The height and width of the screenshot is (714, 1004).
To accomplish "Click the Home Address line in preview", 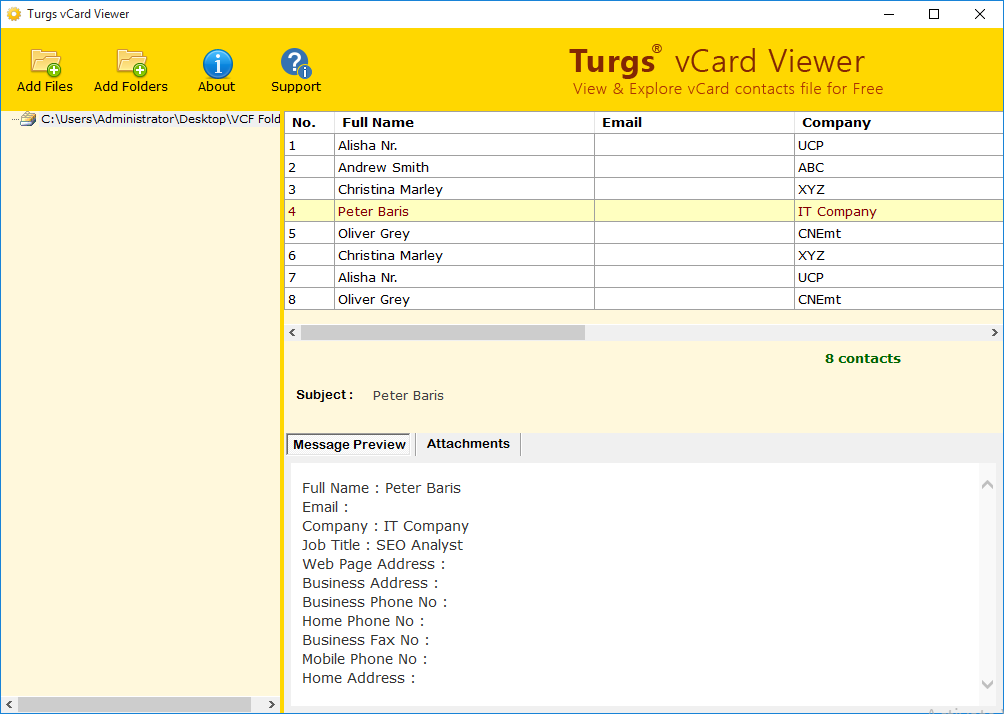I will tap(359, 678).
